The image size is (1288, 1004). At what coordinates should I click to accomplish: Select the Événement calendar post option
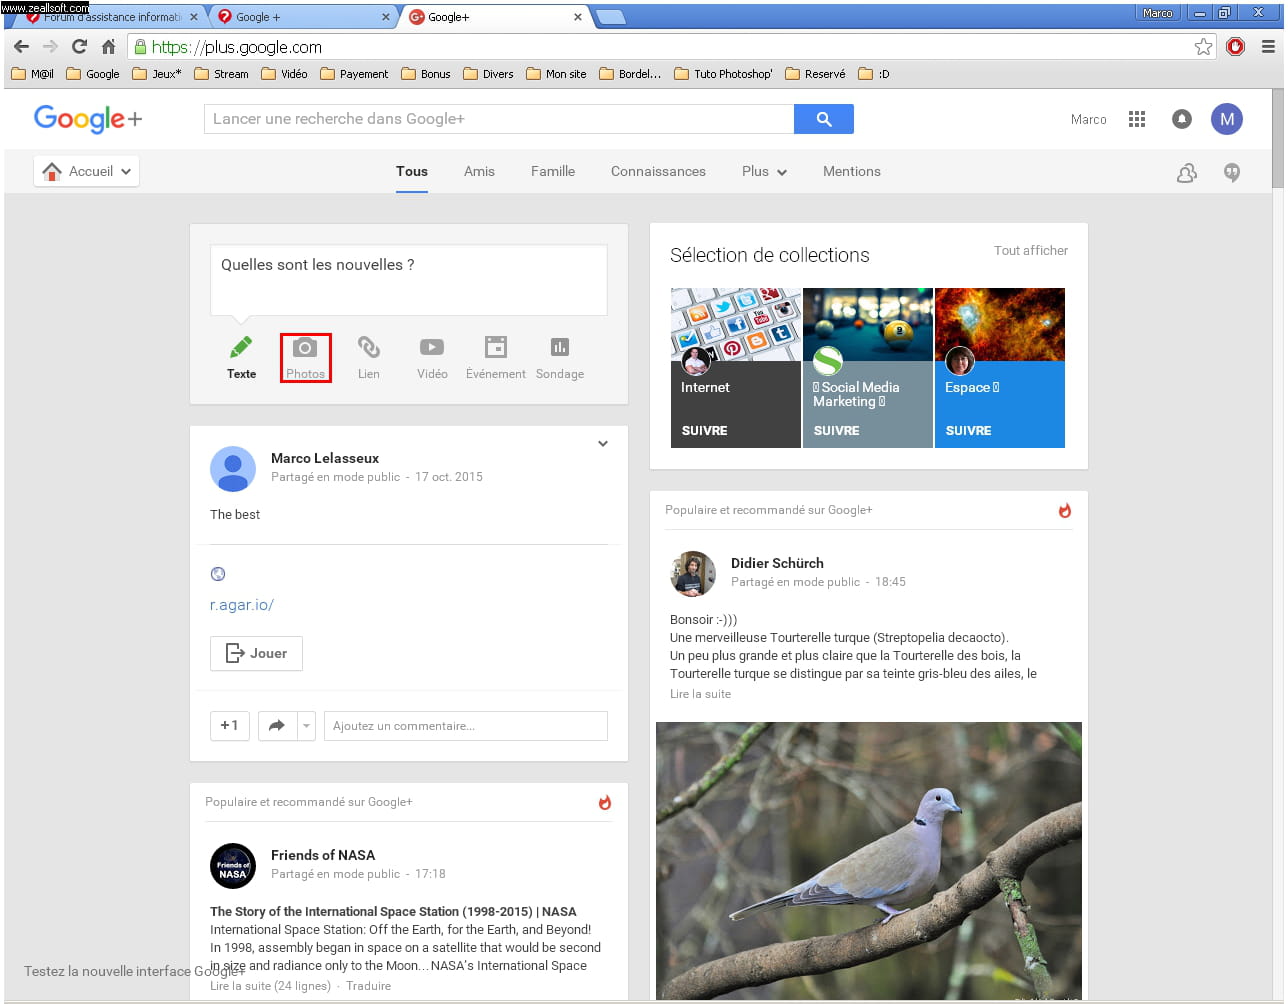pyautogui.click(x=496, y=358)
